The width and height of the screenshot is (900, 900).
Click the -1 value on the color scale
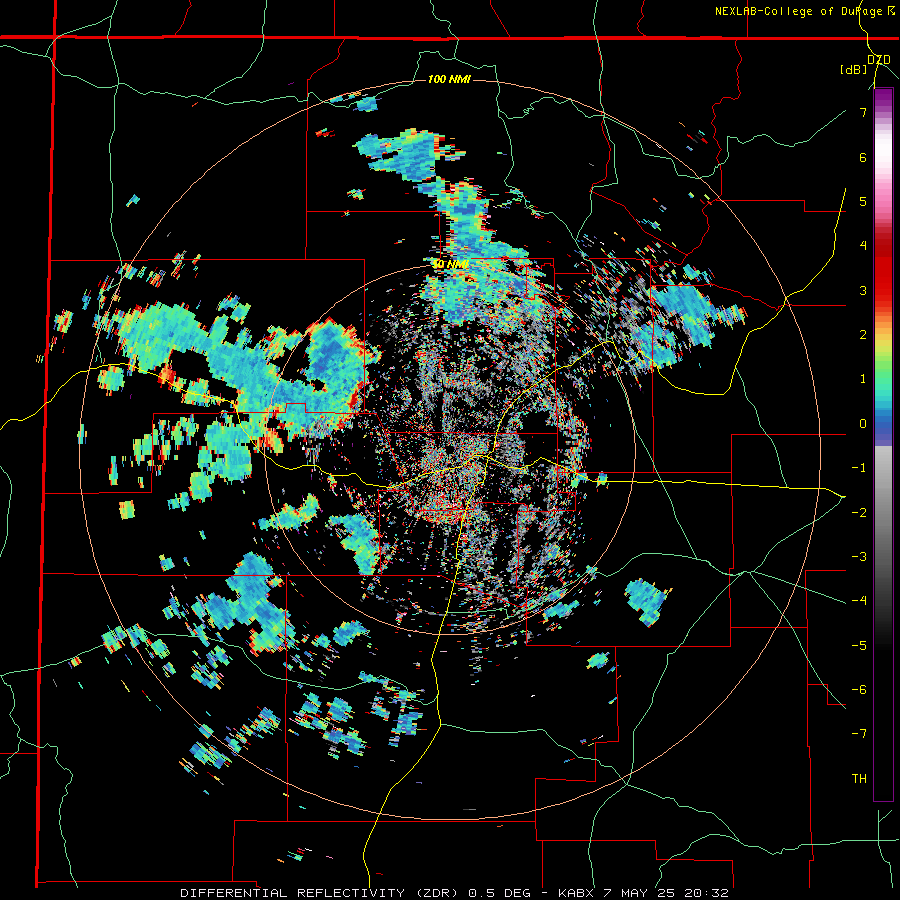859,468
